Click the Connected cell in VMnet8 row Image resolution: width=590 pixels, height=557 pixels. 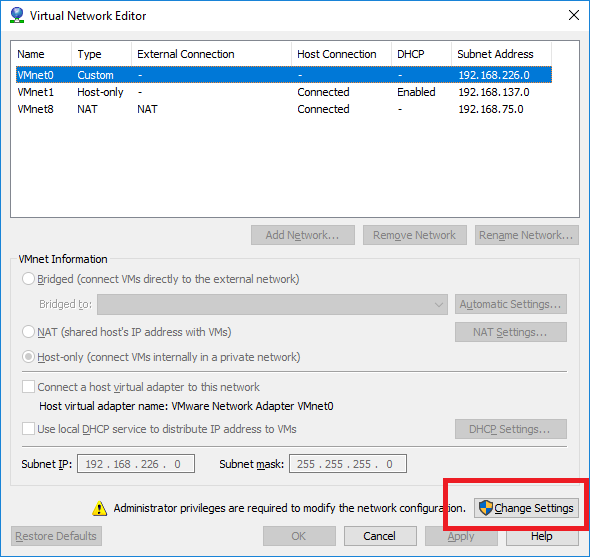point(323,109)
